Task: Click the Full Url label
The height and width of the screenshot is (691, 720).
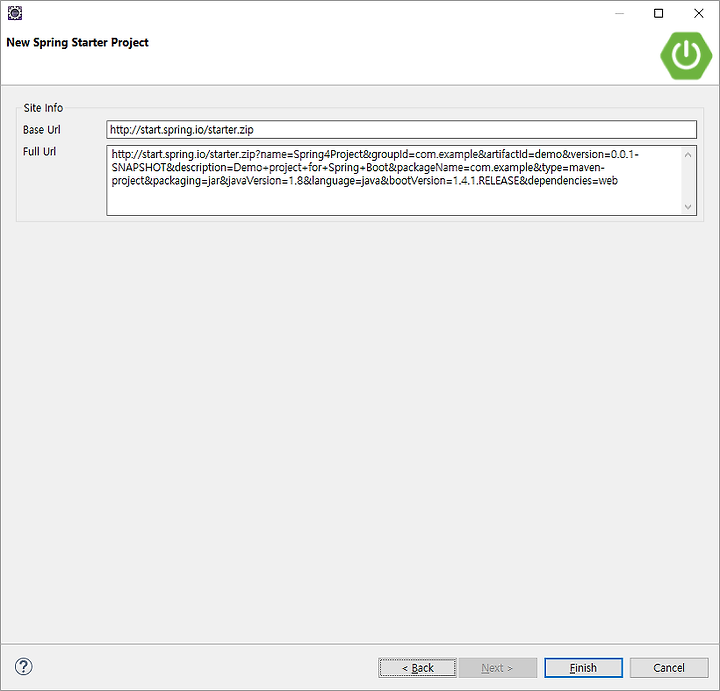Action: [x=39, y=152]
